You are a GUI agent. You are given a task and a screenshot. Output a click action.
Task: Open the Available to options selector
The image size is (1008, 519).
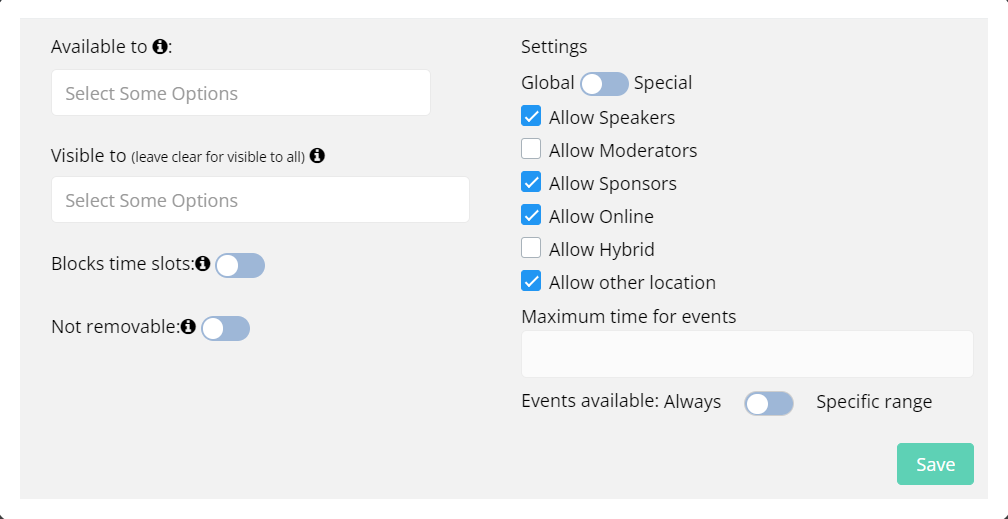[241, 93]
